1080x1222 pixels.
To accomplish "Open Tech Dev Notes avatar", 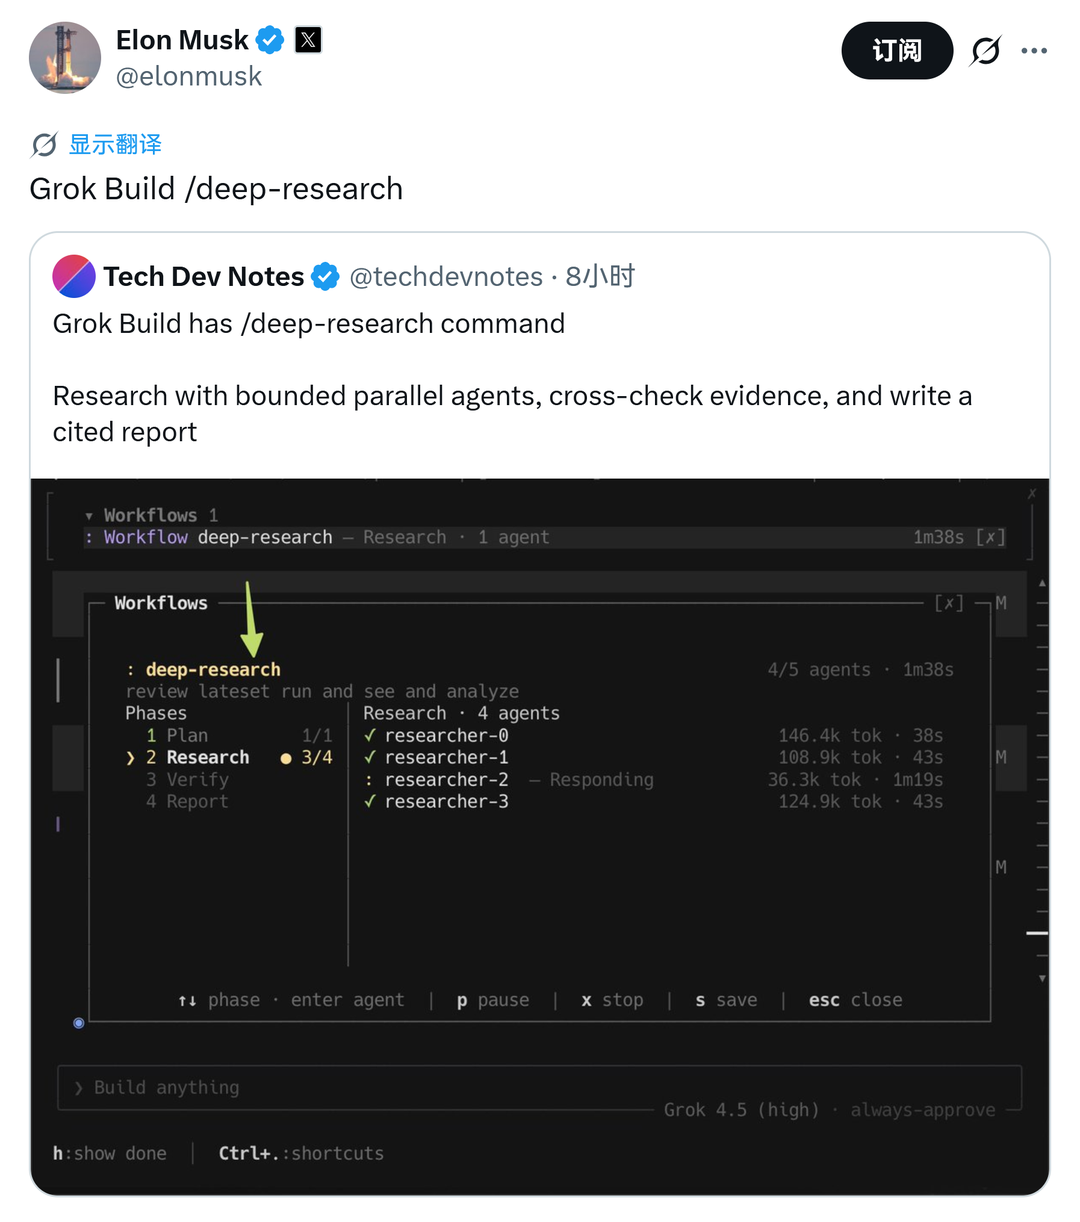I will 74,277.
